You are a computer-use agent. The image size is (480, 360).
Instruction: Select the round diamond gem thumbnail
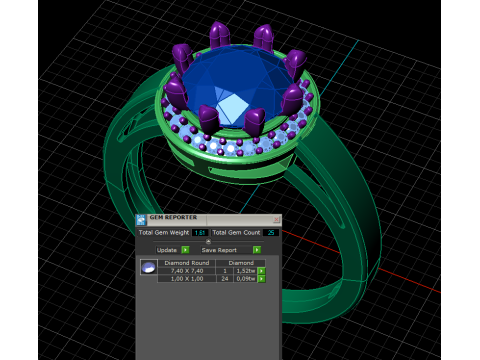click(x=148, y=267)
